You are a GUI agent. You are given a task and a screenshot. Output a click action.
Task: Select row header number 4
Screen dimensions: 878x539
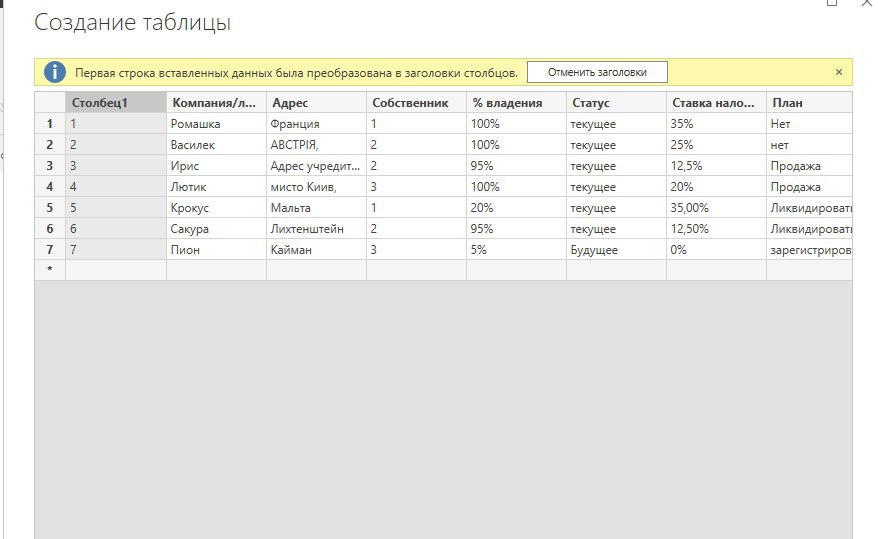click(50, 187)
